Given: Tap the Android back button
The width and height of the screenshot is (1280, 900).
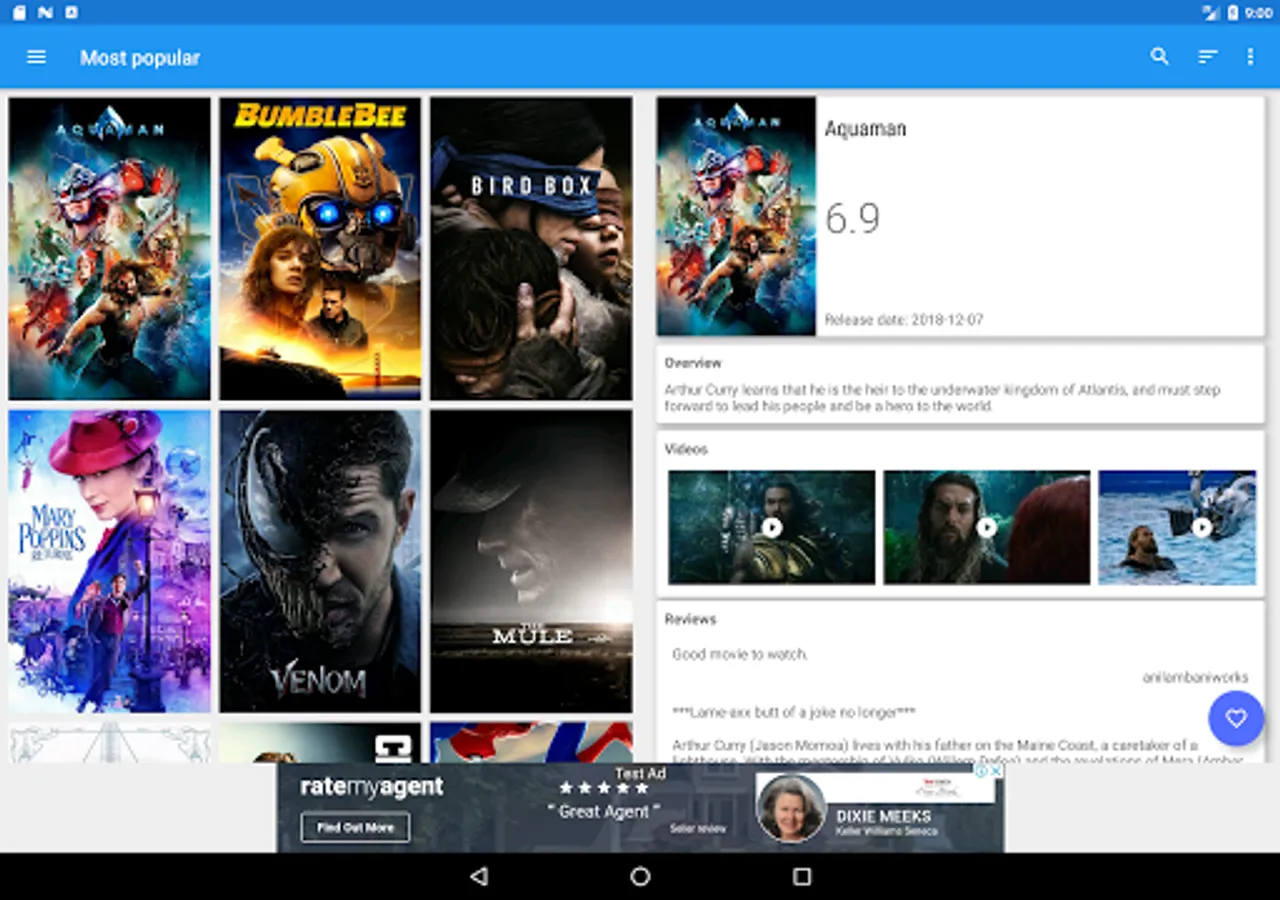Looking at the screenshot, I should pyautogui.click(x=479, y=876).
